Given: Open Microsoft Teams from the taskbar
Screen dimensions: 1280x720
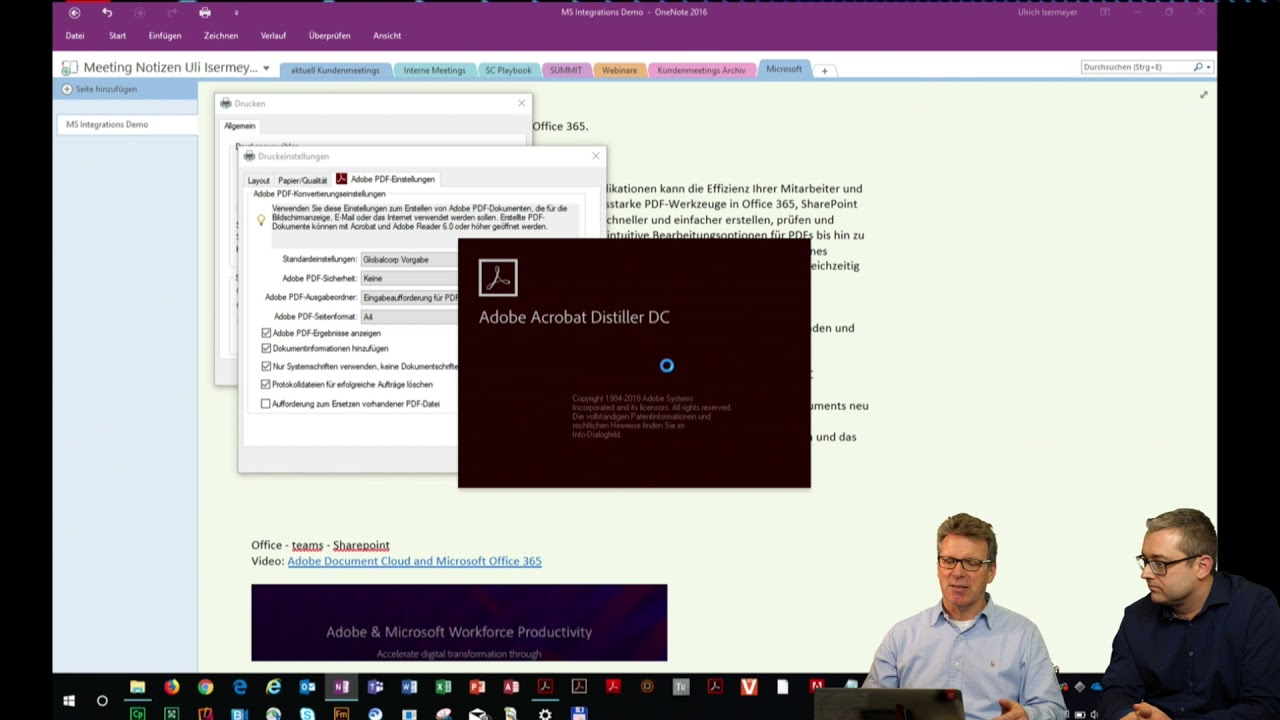Looking at the screenshot, I should 376,687.
